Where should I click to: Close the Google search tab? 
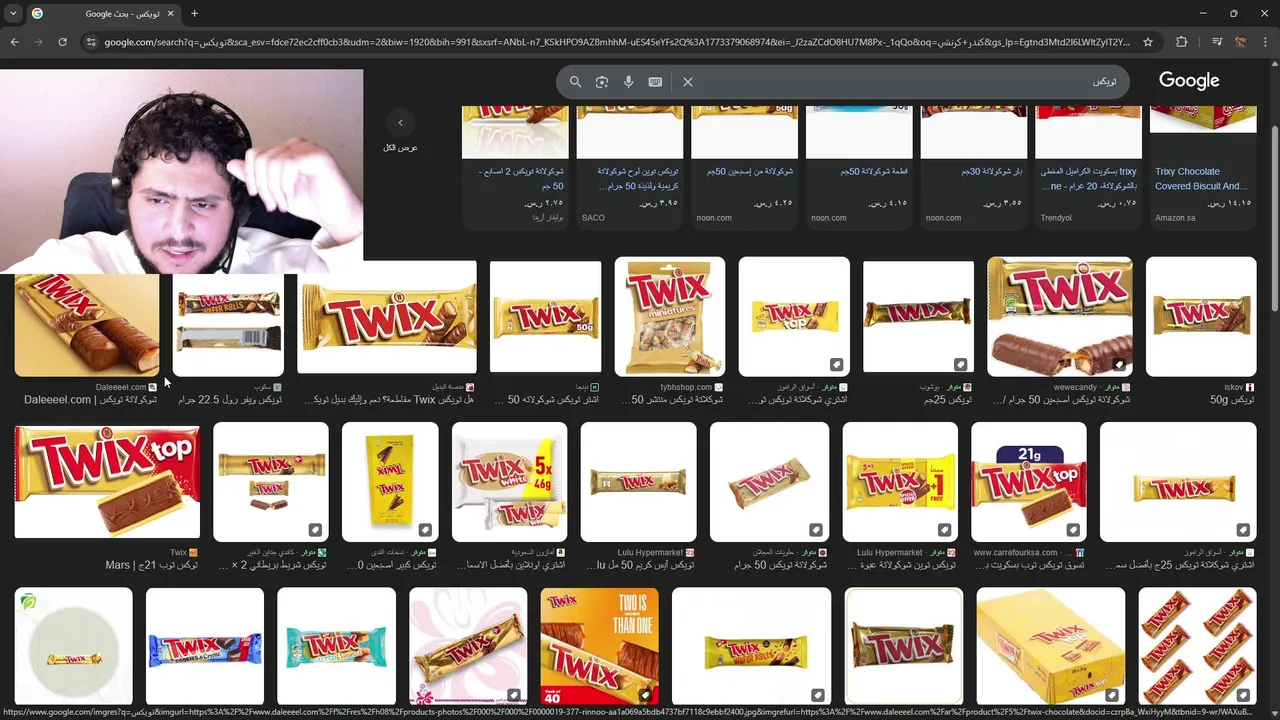point(169,14)
